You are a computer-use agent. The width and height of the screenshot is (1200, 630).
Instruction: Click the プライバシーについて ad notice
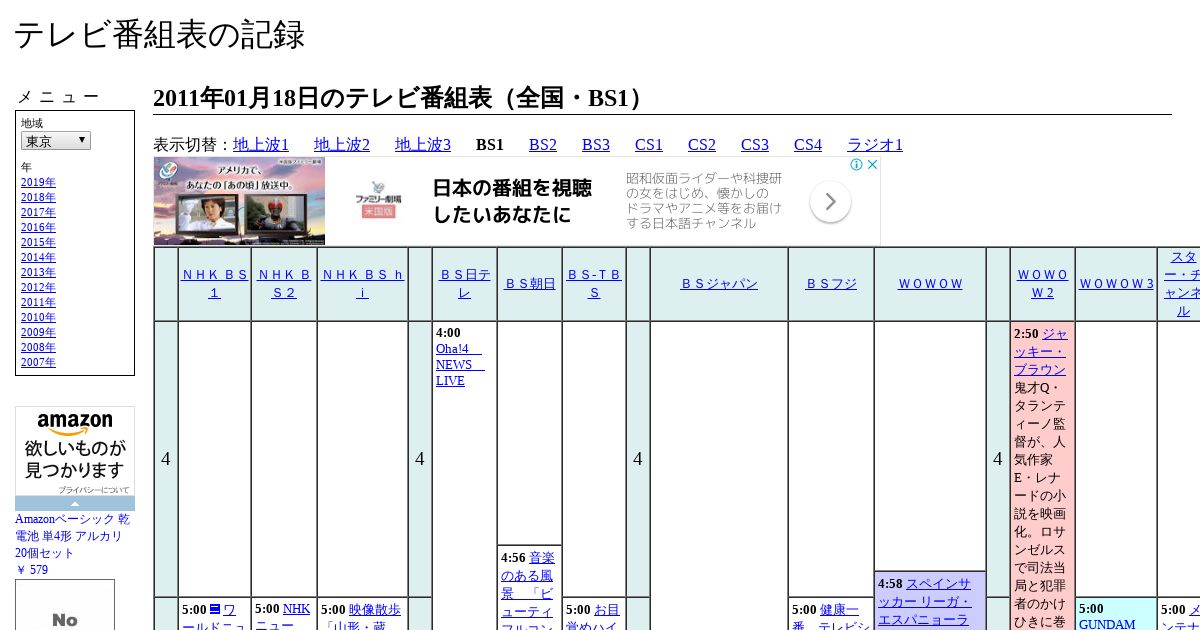click(x=94, y=490)
